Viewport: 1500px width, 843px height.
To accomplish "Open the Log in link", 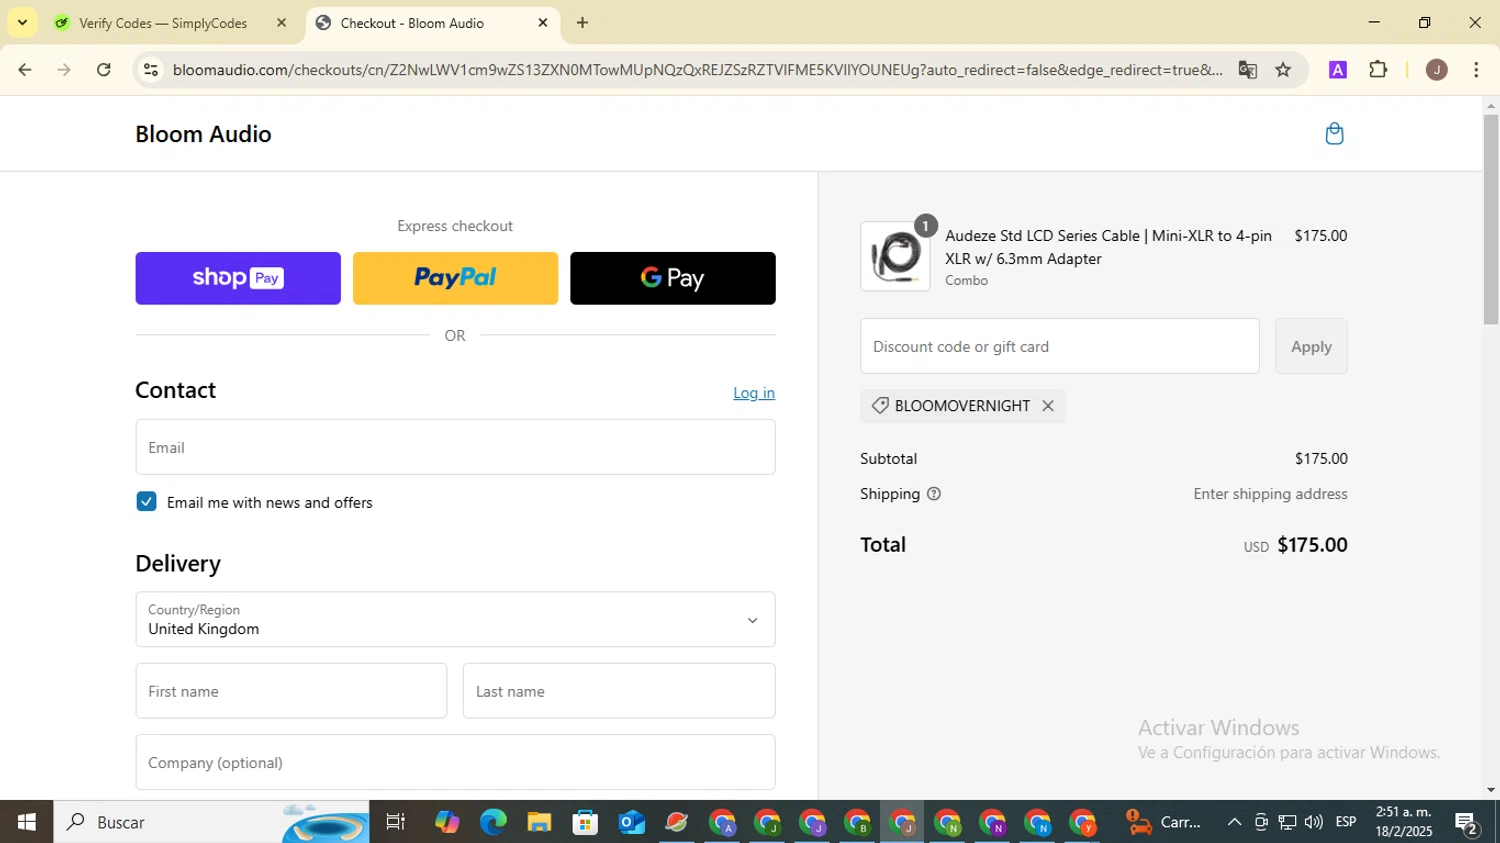I will (x=754, y=393).
